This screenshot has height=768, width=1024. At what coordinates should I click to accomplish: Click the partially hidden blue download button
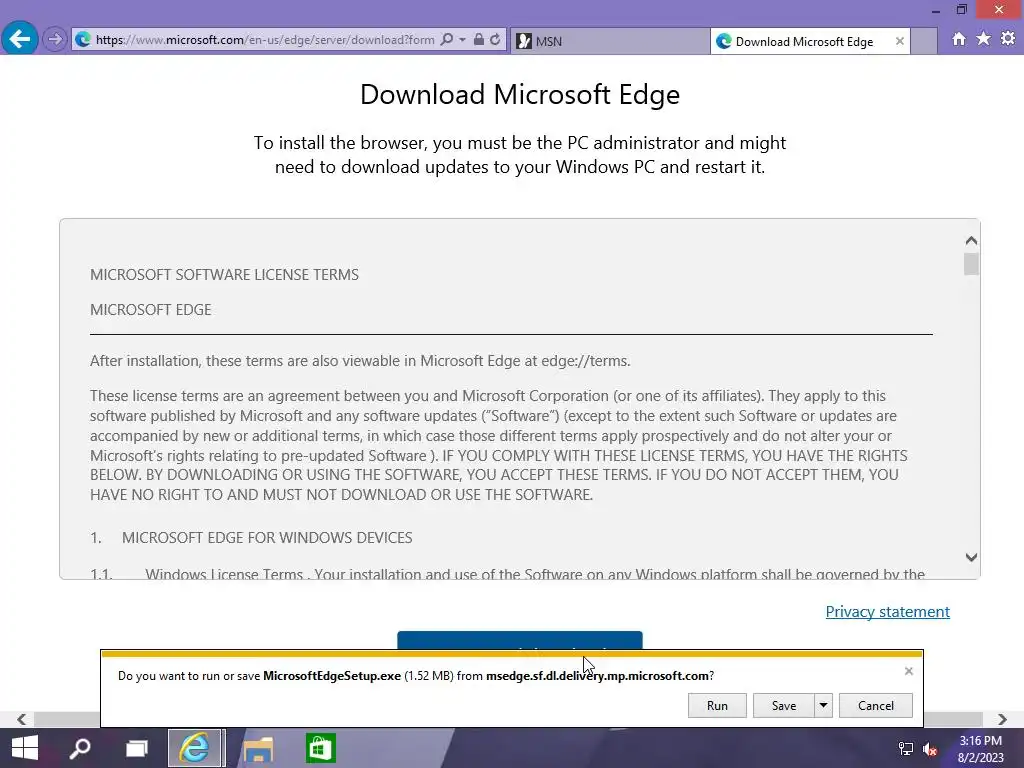(x=520, y=641)
